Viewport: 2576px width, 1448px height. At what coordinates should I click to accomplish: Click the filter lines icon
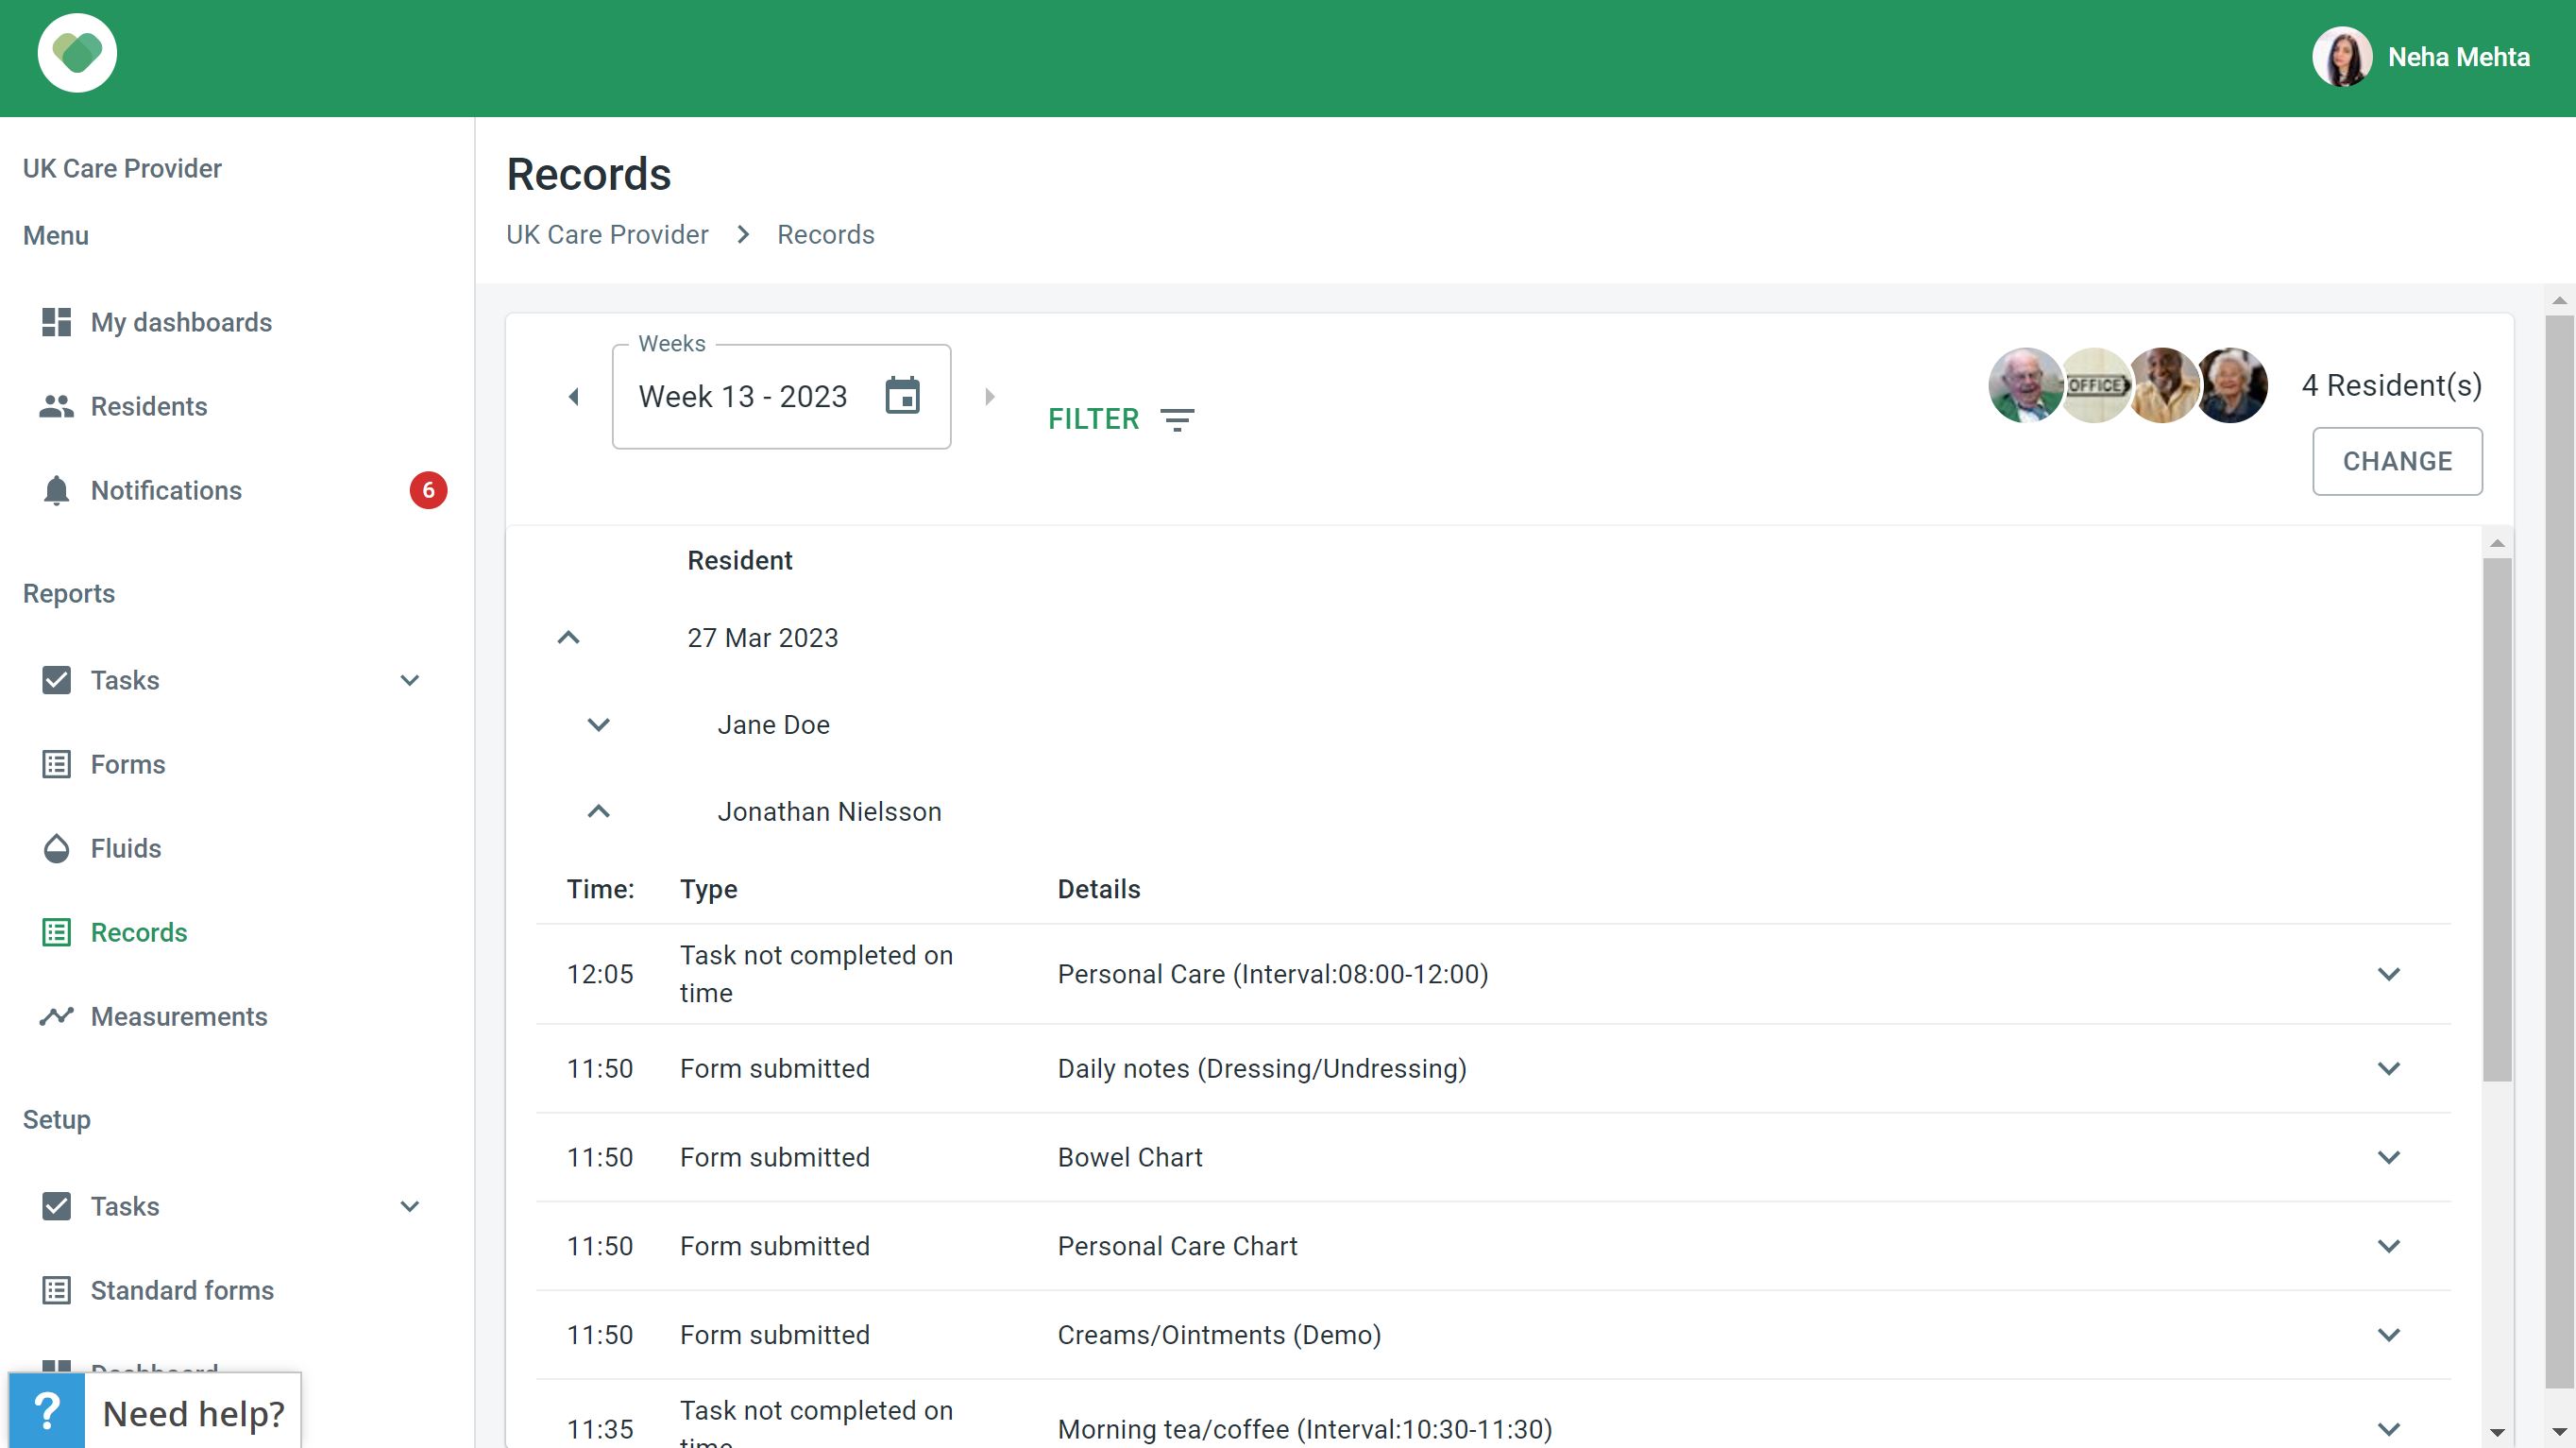pos(1177,420)
